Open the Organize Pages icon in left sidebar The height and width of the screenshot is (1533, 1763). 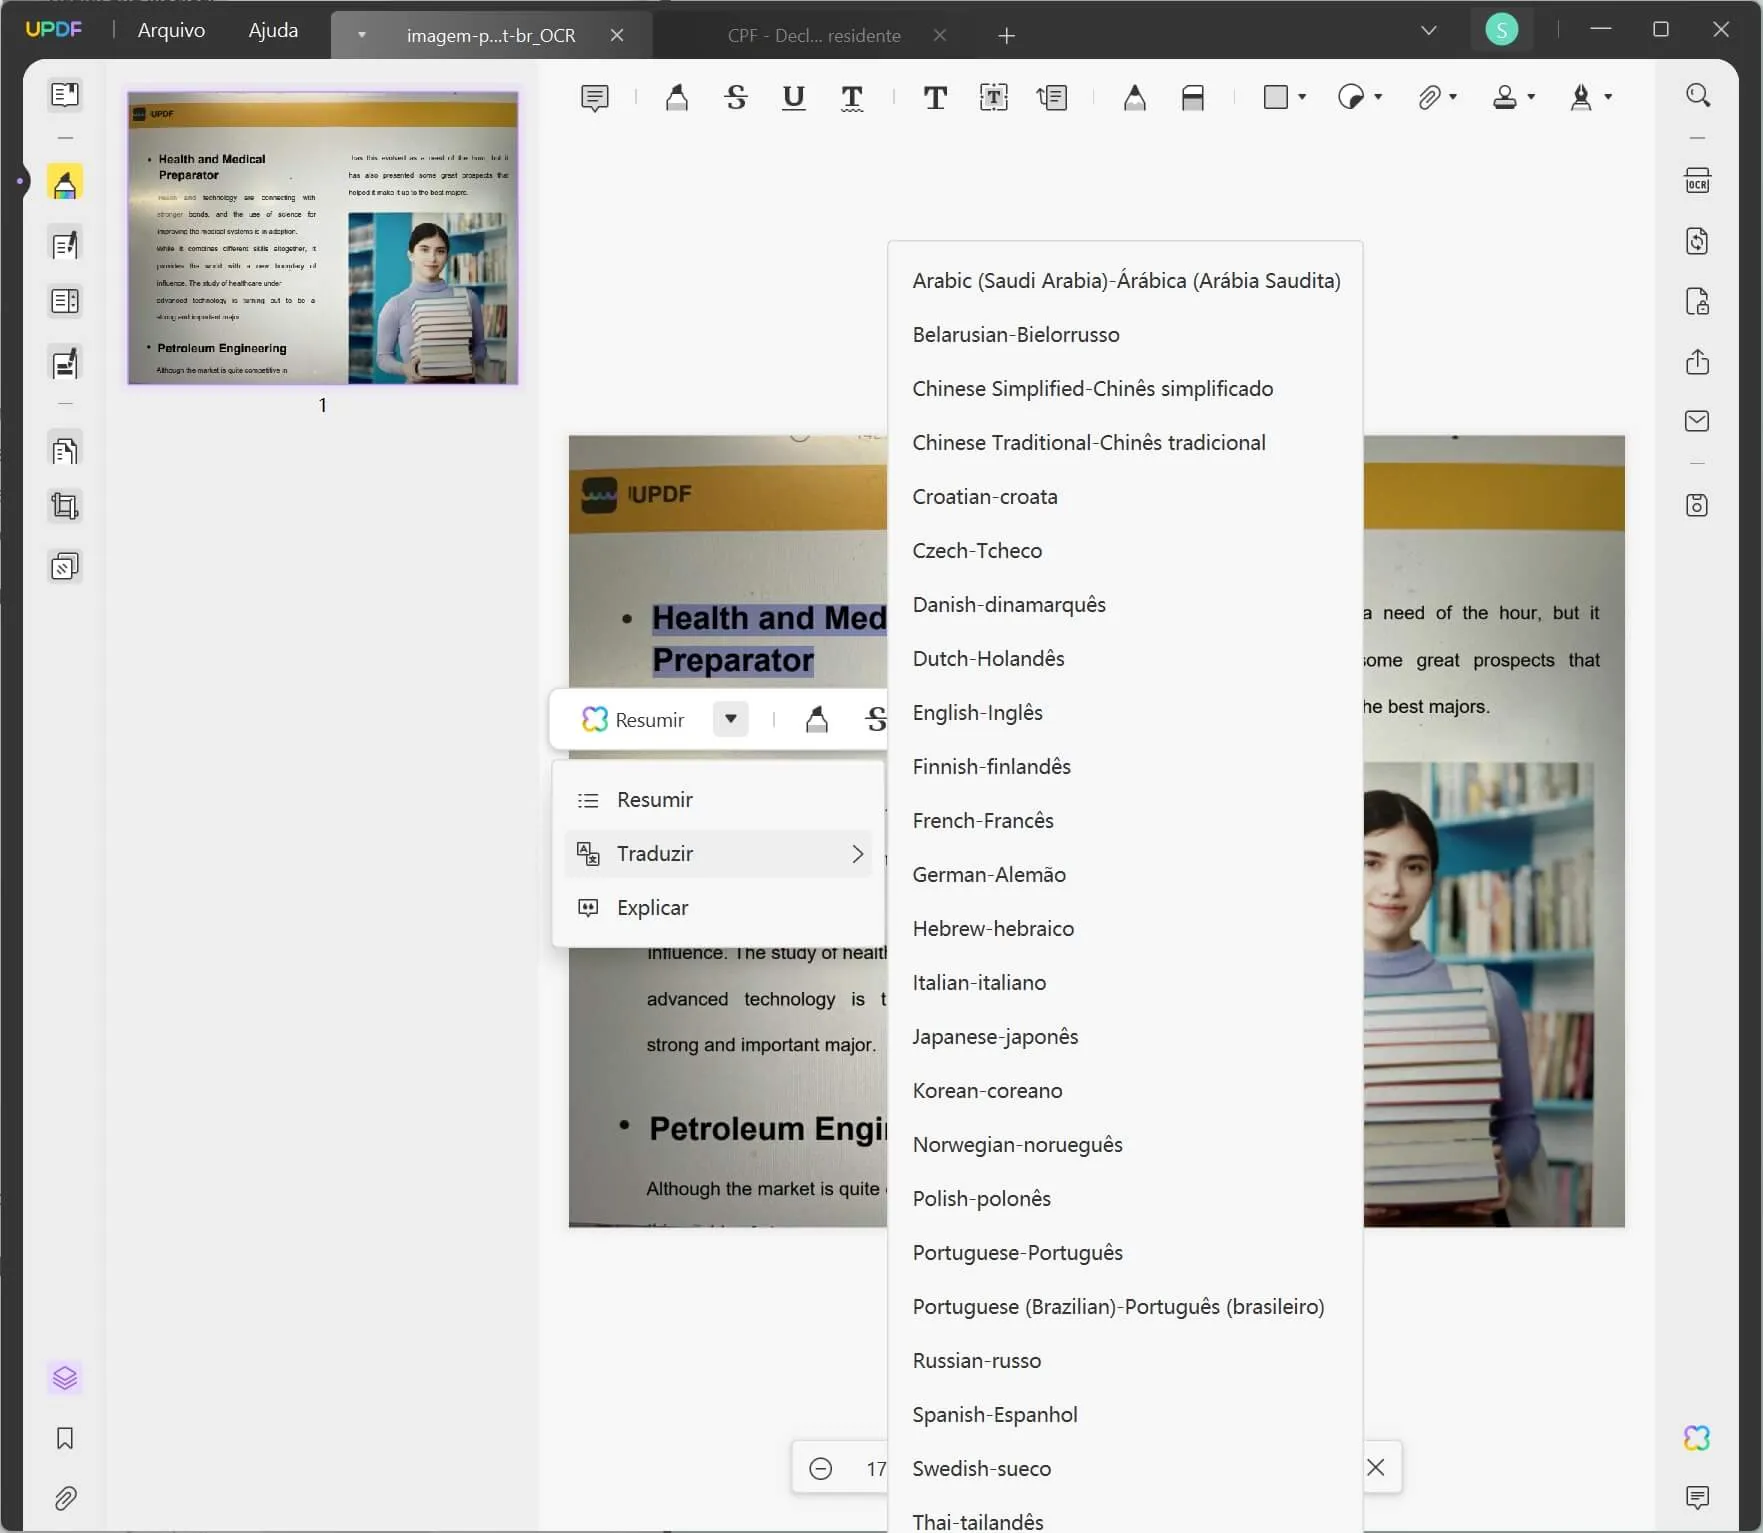point(65,451)
